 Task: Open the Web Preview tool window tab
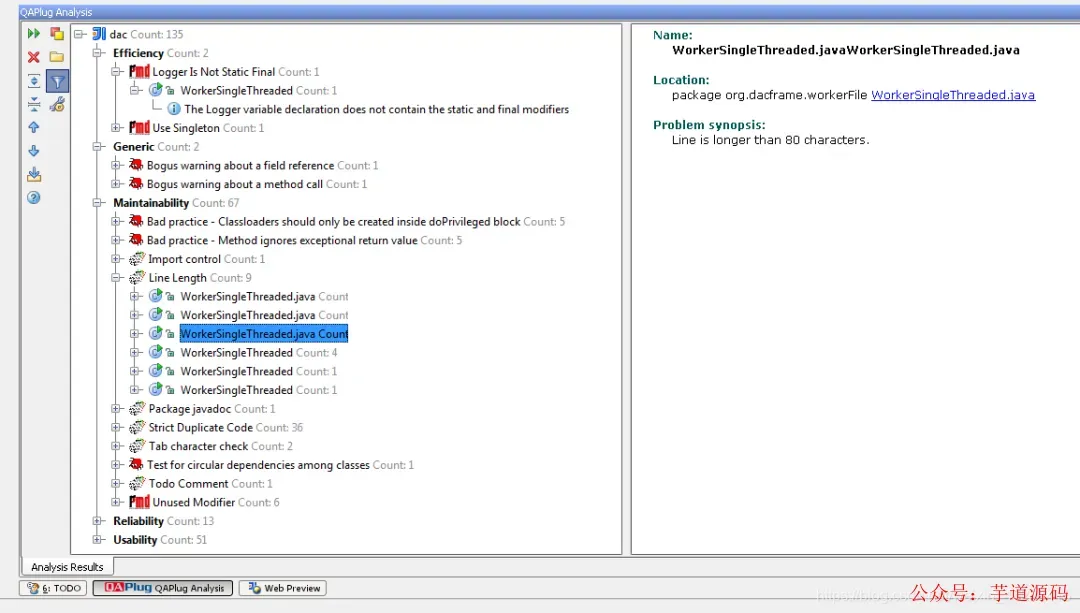point(282,588)
